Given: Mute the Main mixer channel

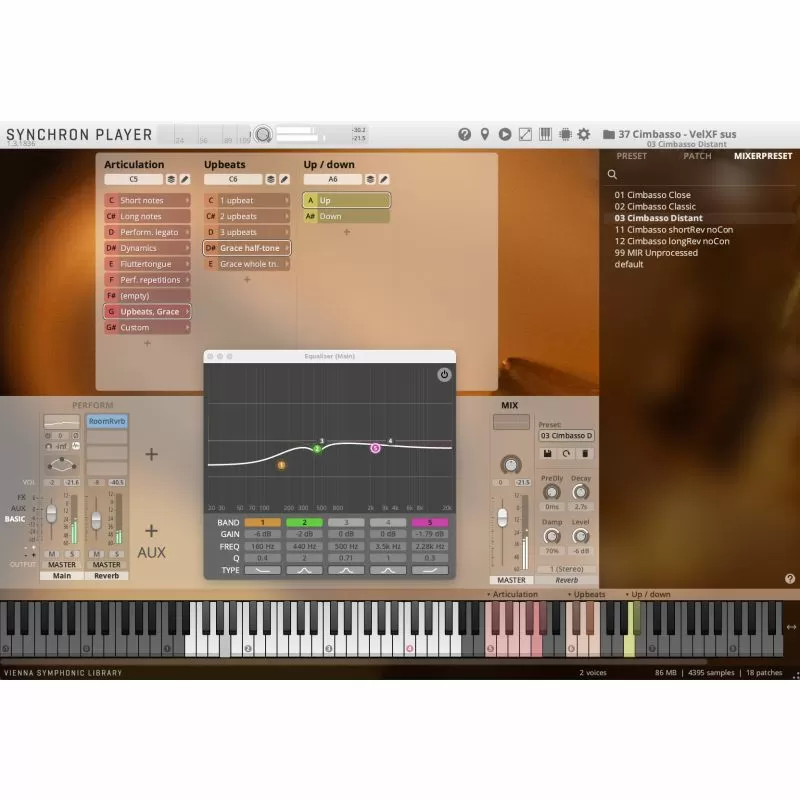Looking at the screenshot, I should (x=52, y=553).
